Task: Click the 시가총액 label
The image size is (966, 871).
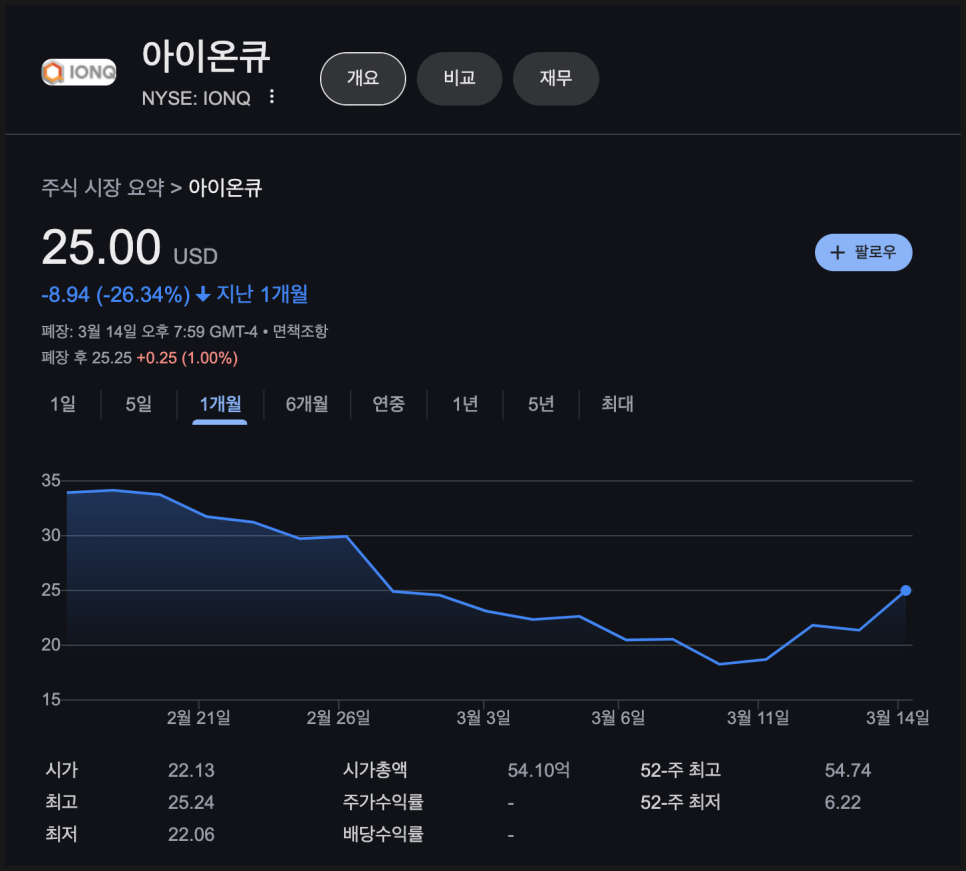Action: click(375, 770)
